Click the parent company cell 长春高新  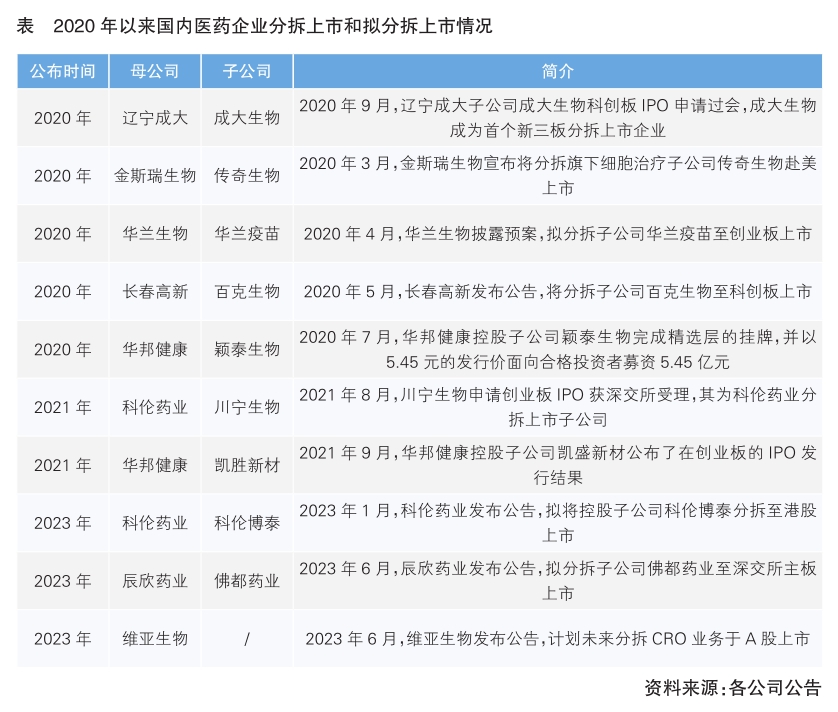point(154,291)
